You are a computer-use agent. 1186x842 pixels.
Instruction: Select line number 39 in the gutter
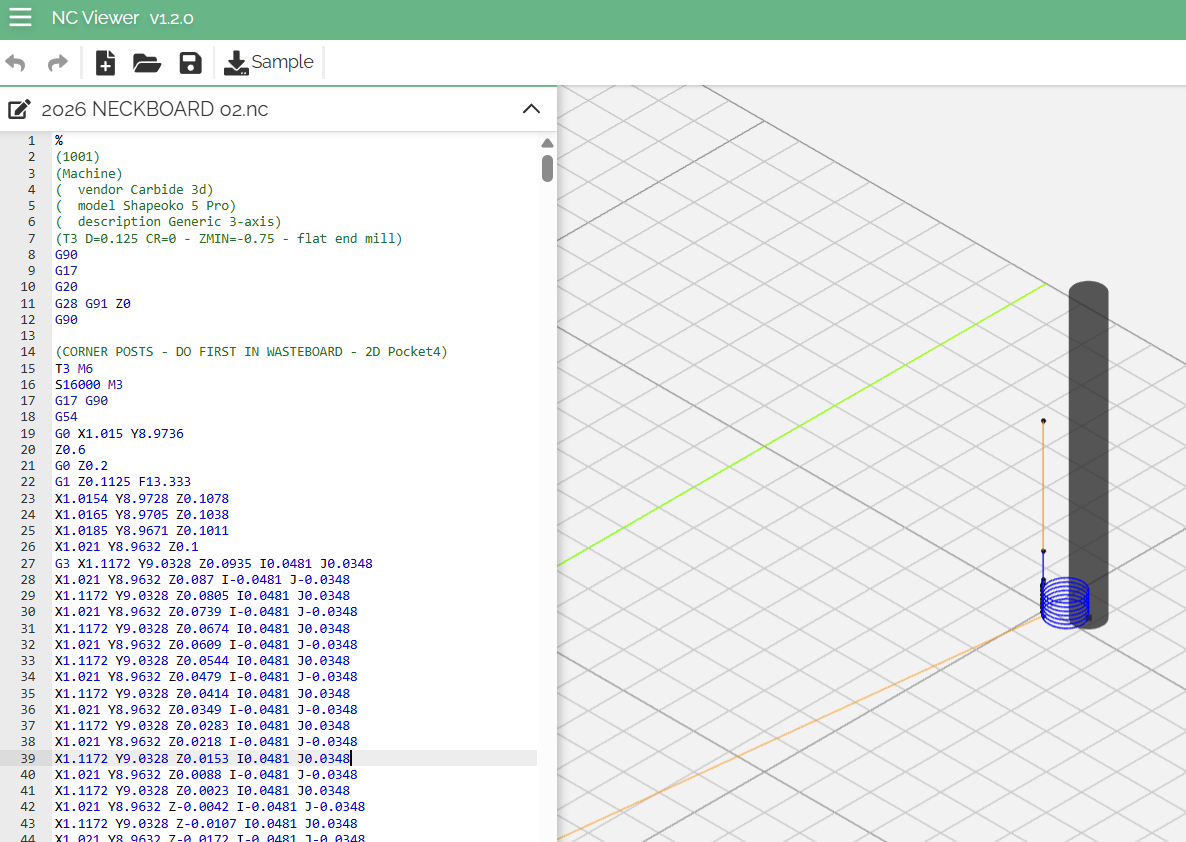click(x=27, y=758)
